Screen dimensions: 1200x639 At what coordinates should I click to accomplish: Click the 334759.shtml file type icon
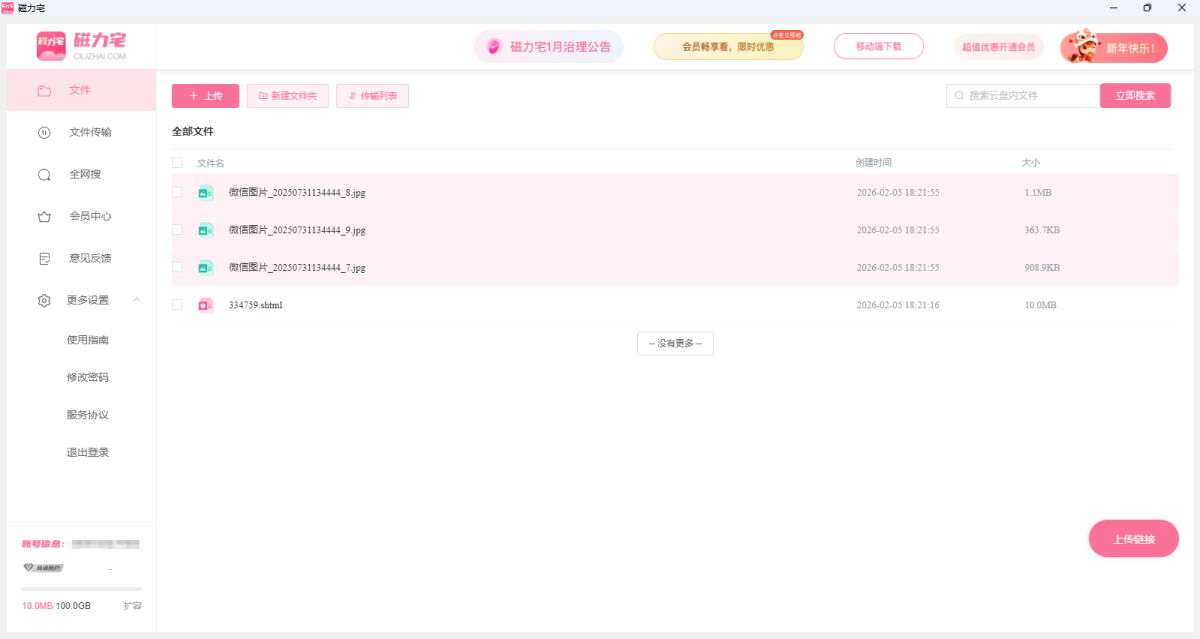205,305
